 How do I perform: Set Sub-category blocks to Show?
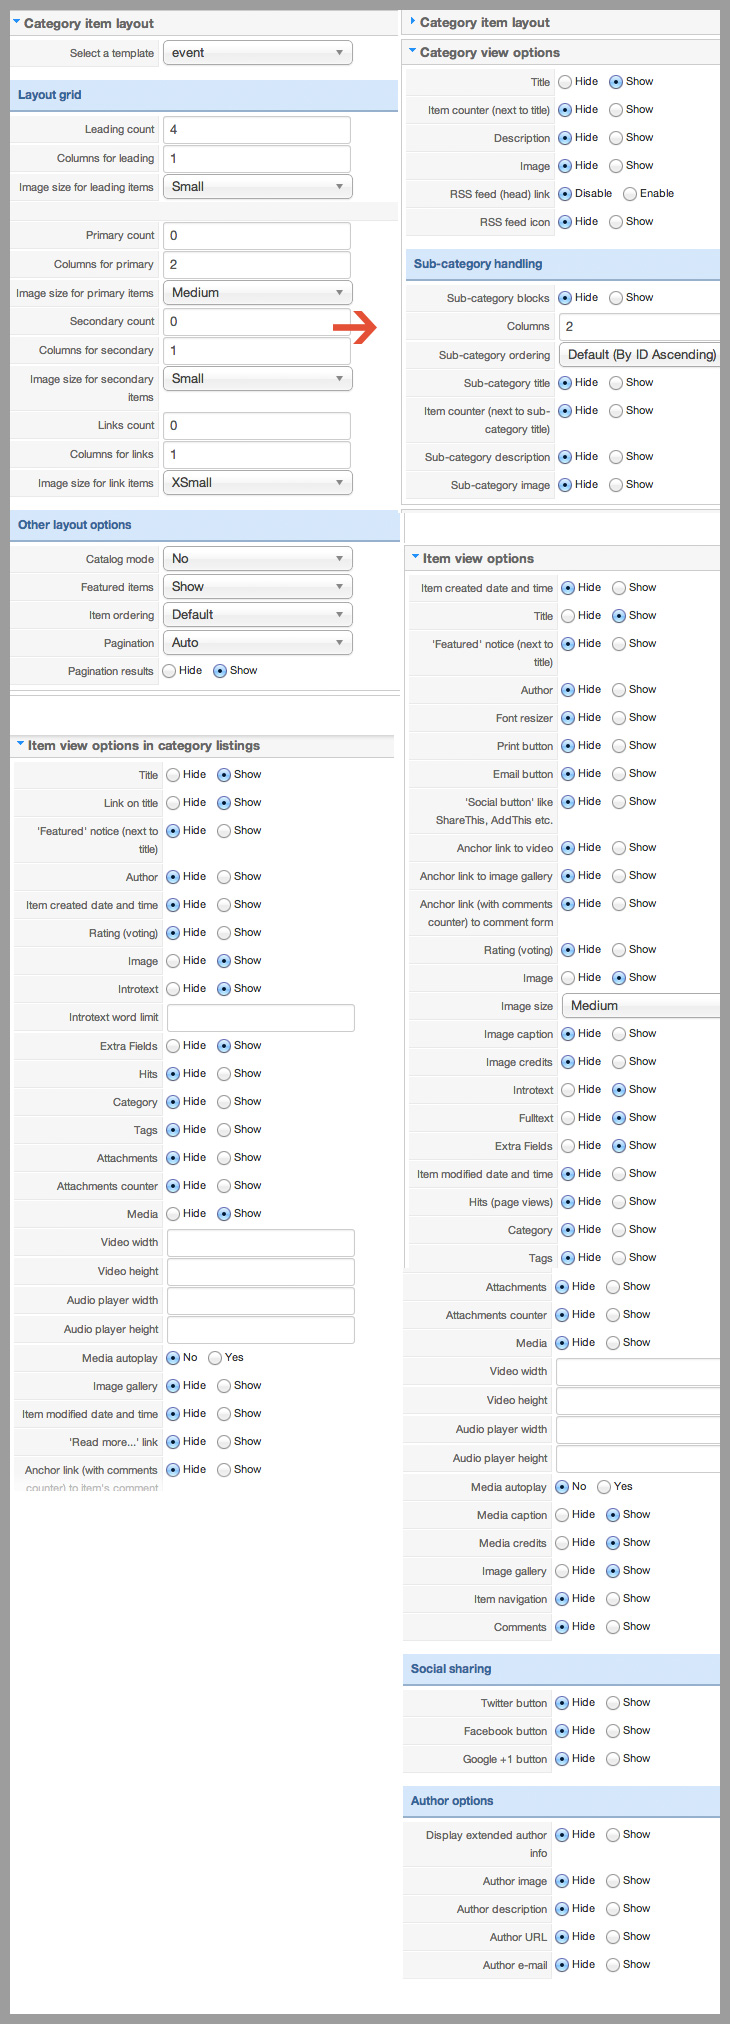pyautogui.click(x=616, y=298)
